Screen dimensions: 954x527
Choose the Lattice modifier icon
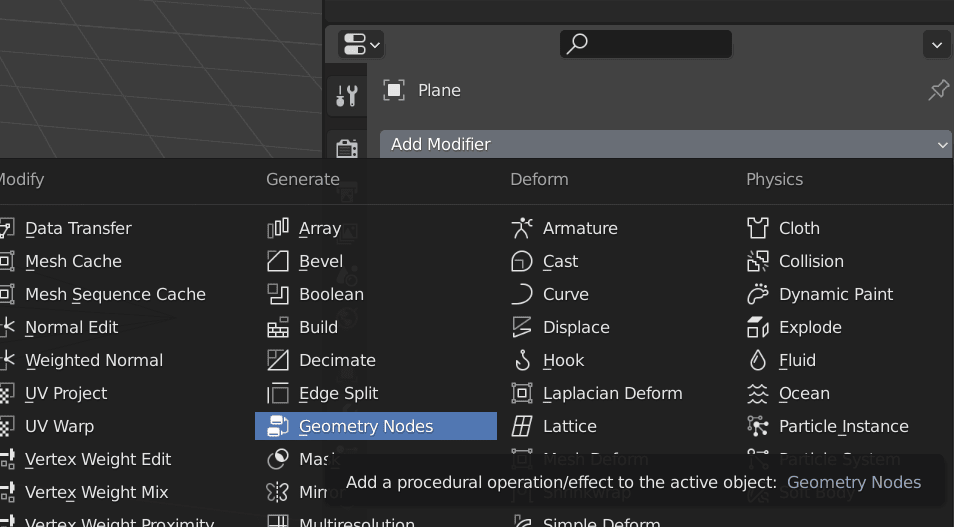522,426
